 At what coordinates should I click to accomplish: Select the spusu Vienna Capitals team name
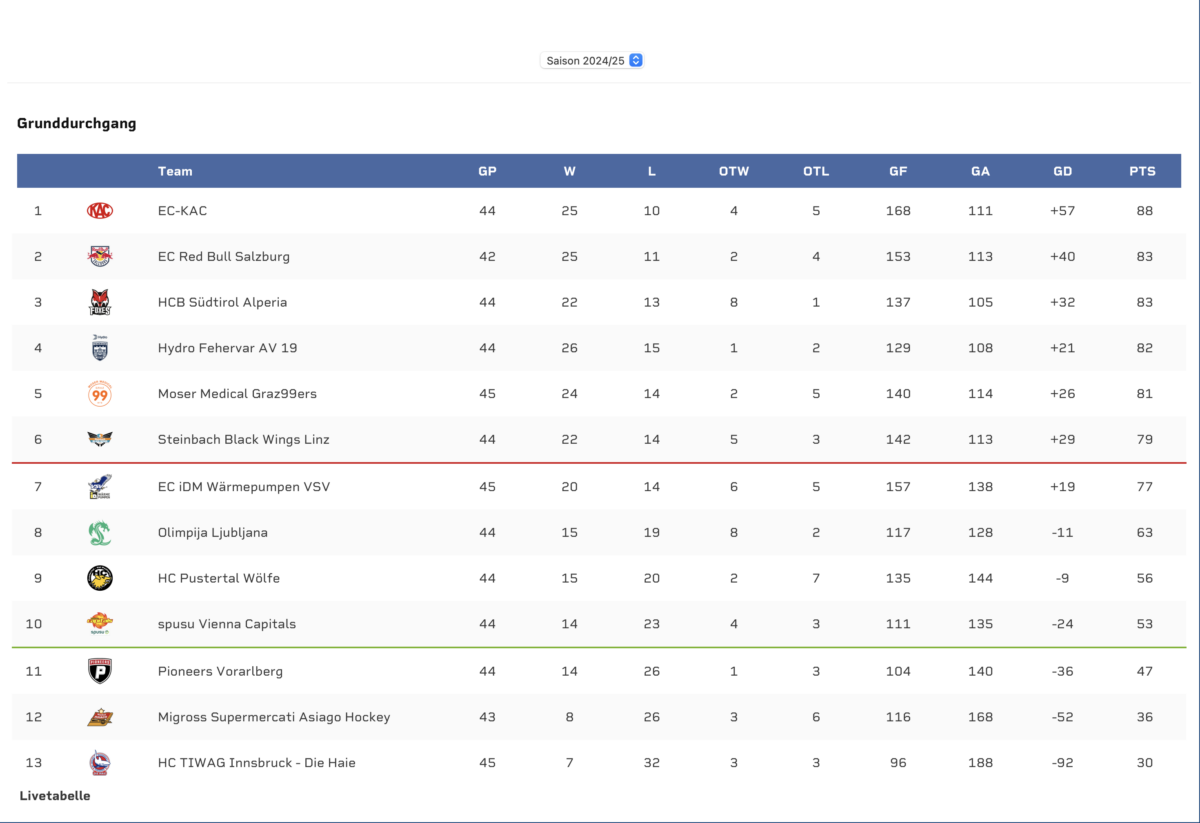[227, 624]
